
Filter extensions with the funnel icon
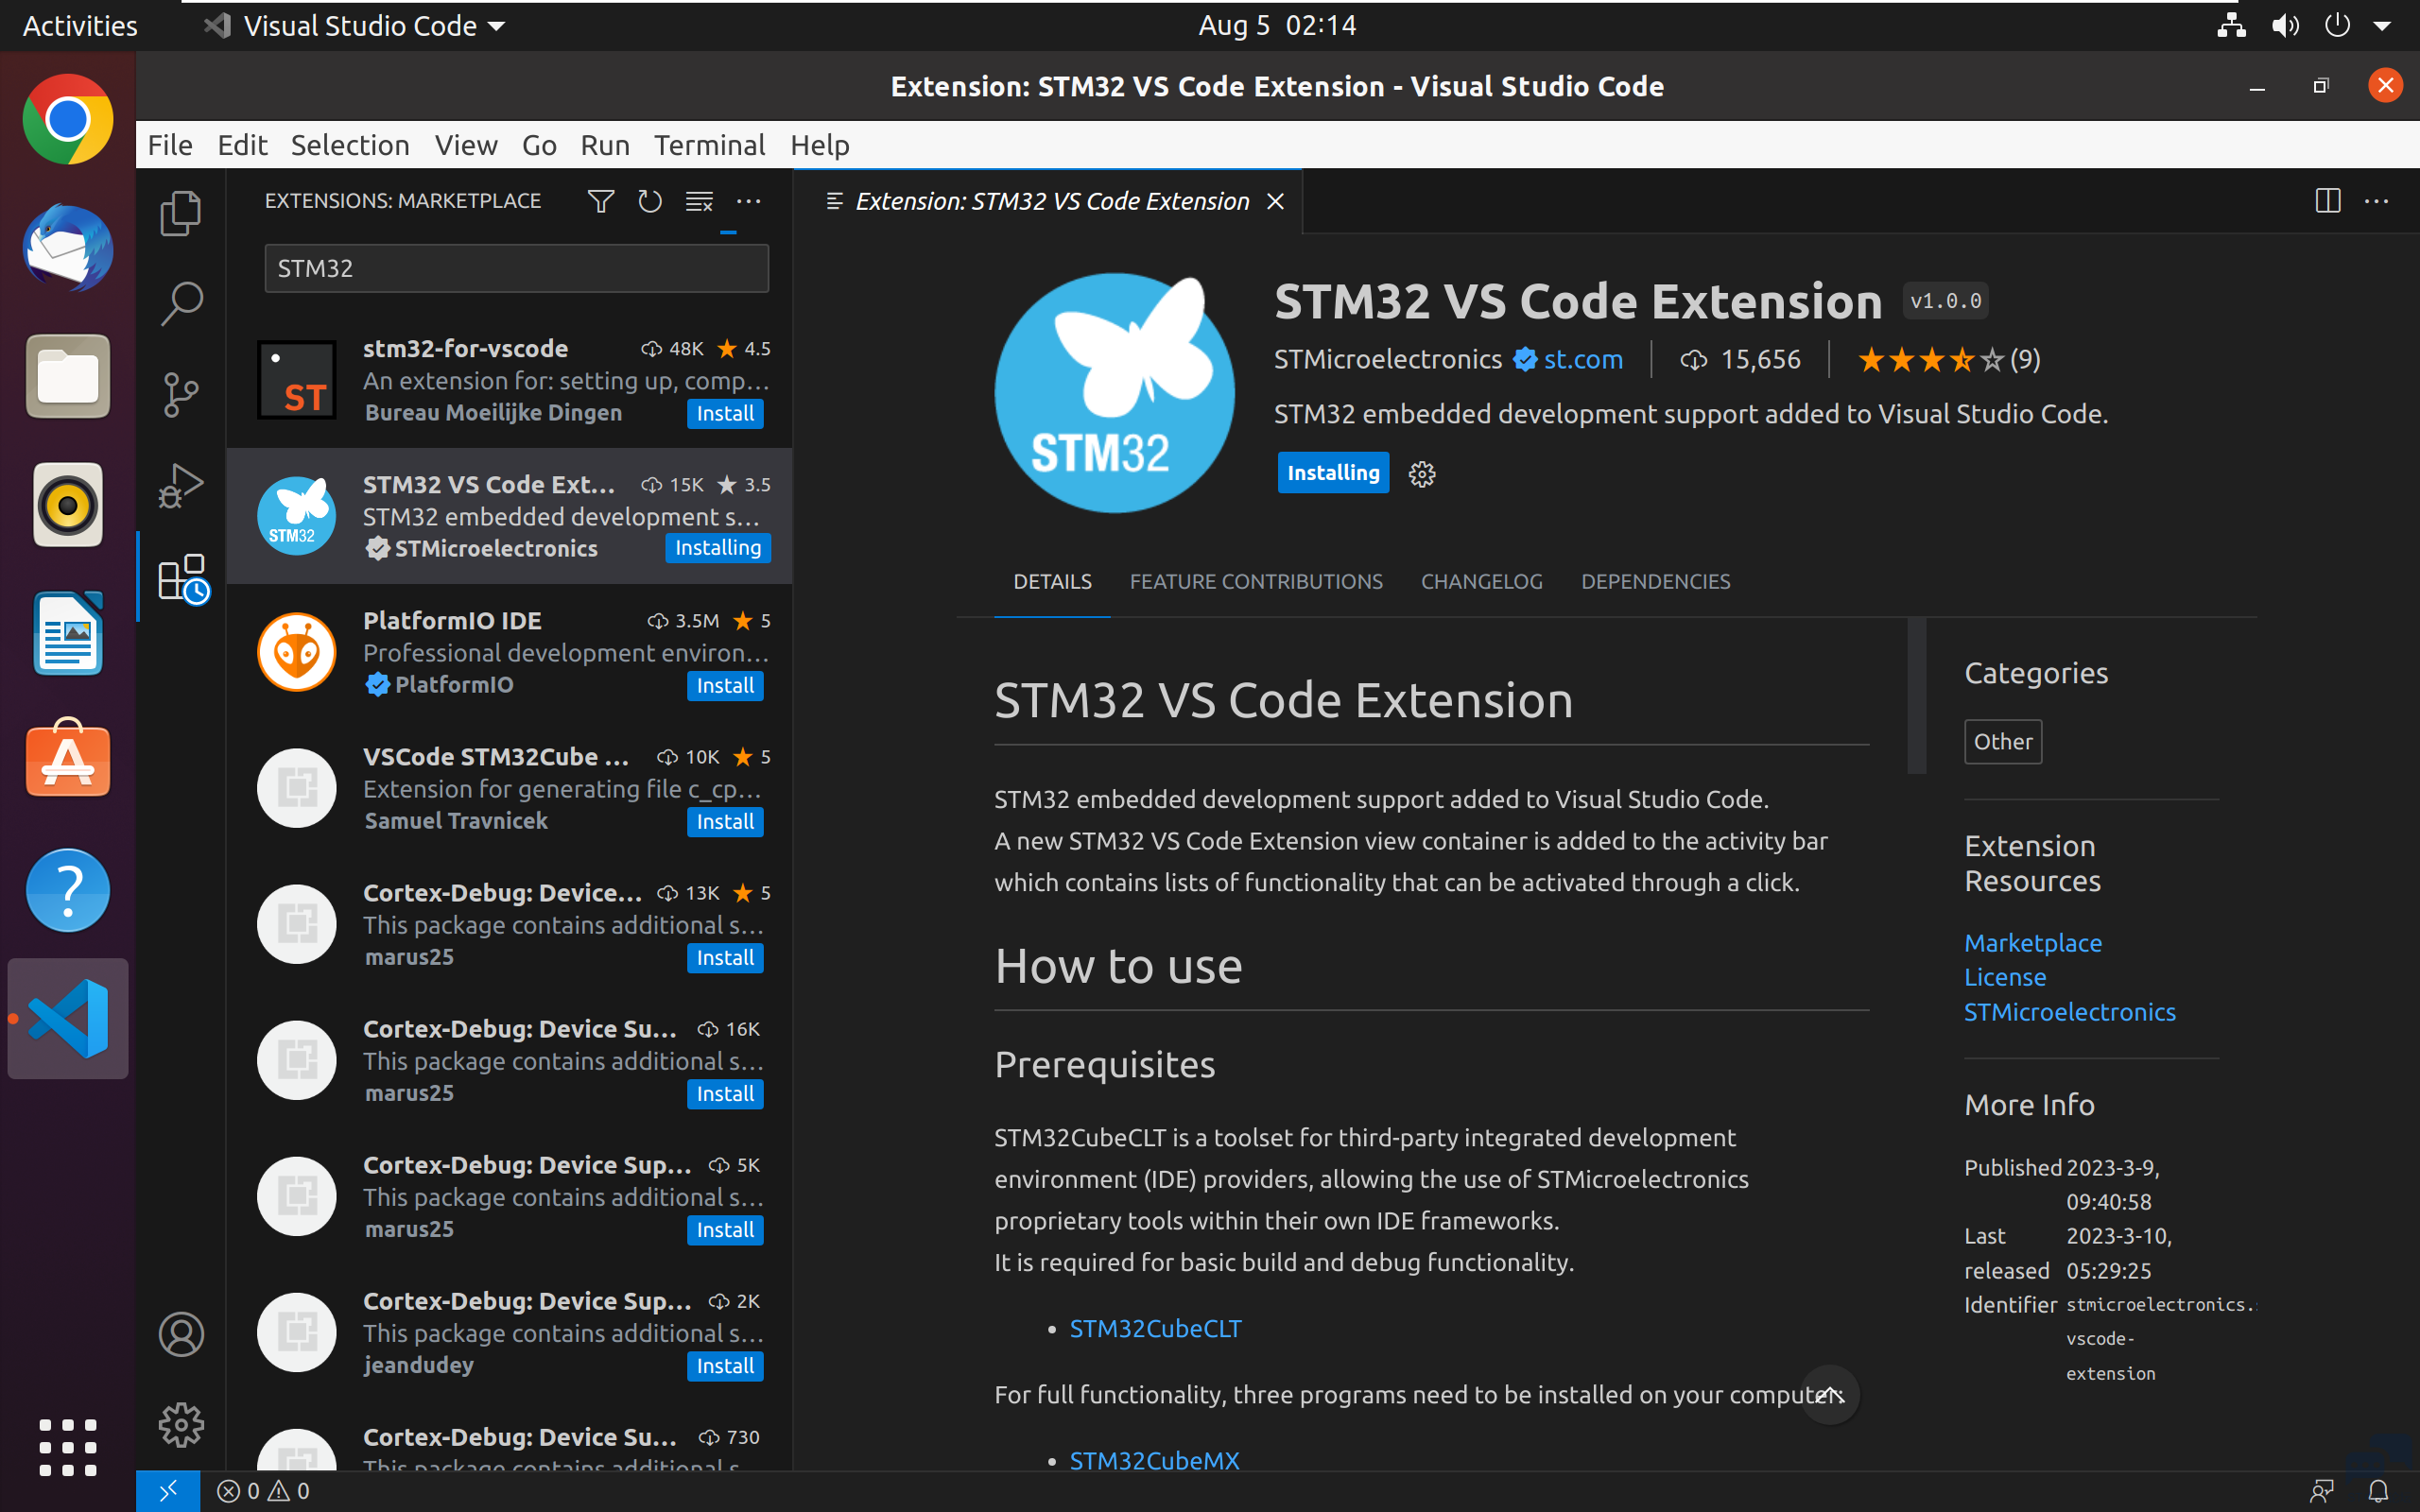pyautogui.click(x=600, y=201)
